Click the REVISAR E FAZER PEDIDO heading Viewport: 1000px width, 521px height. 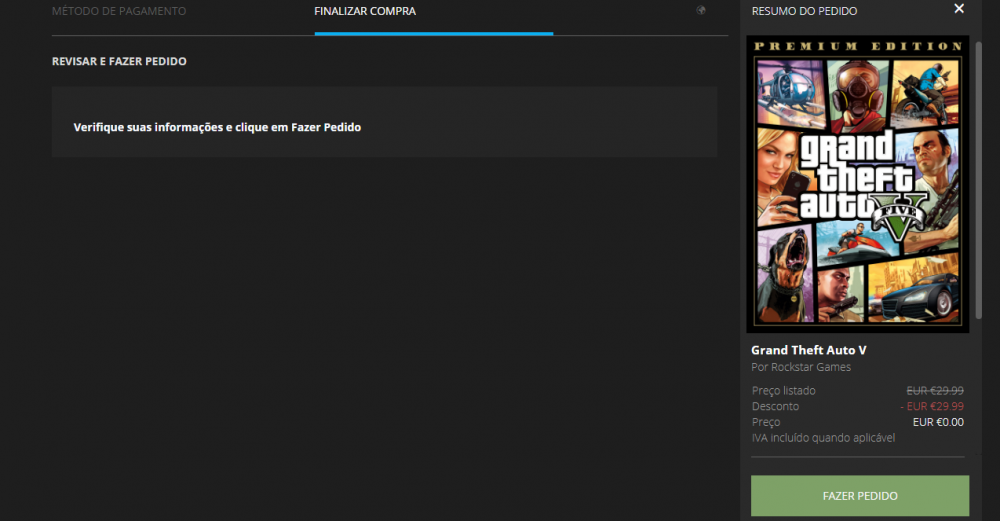pos(119,61)
